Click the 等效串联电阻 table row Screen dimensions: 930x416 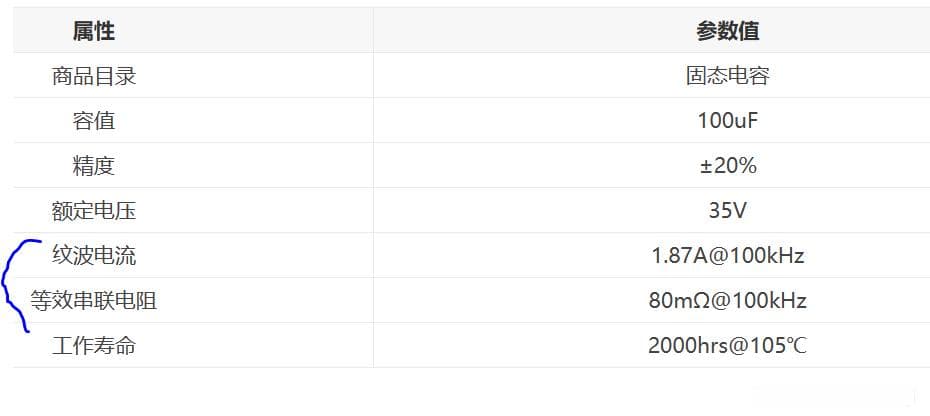point(472,301)
